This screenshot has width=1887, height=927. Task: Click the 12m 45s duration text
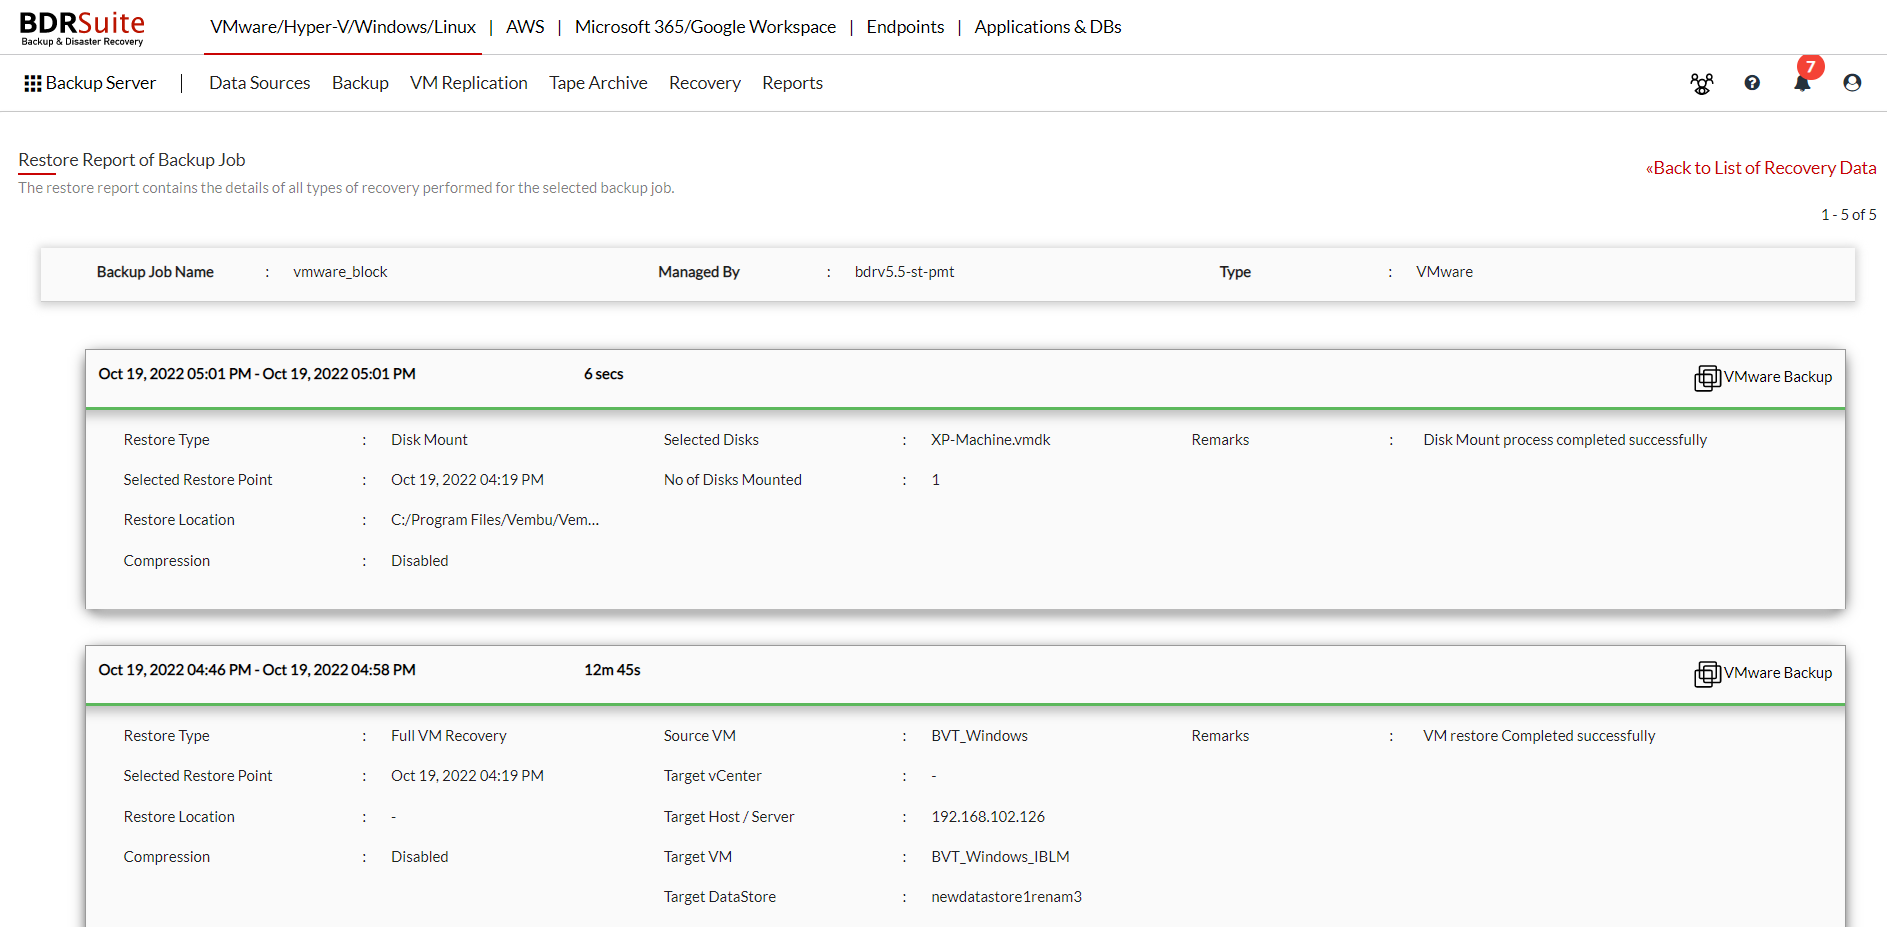612,670
